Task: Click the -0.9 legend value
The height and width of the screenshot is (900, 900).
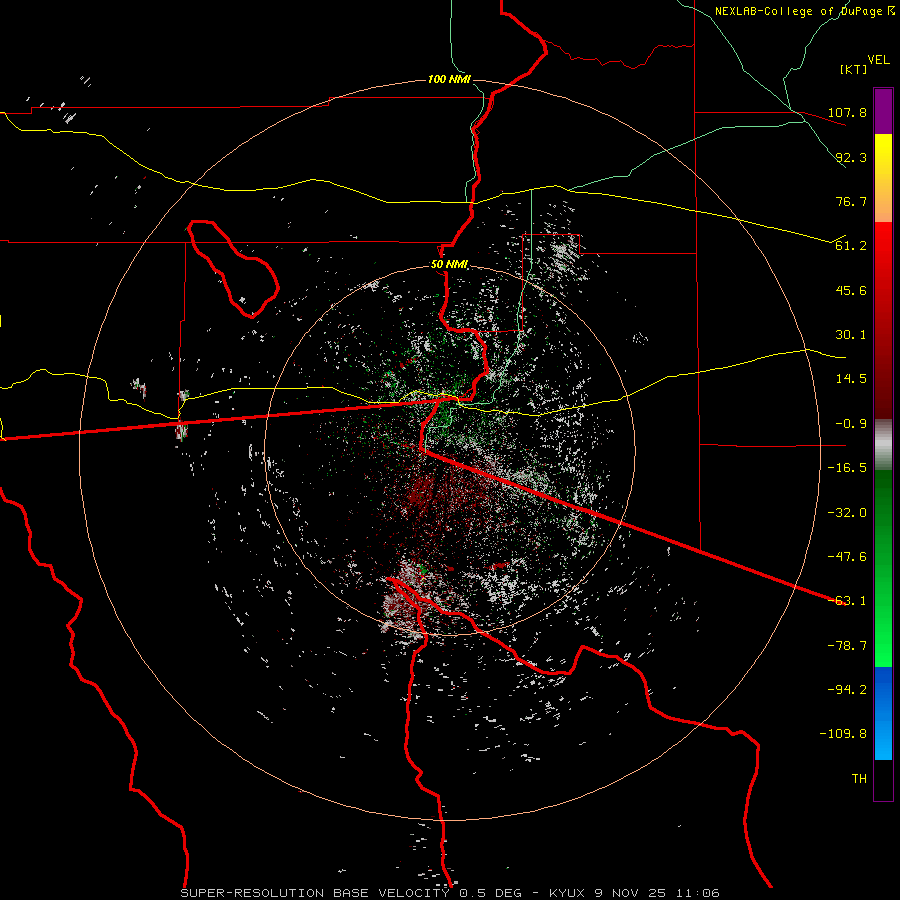Action: (851, 424)
